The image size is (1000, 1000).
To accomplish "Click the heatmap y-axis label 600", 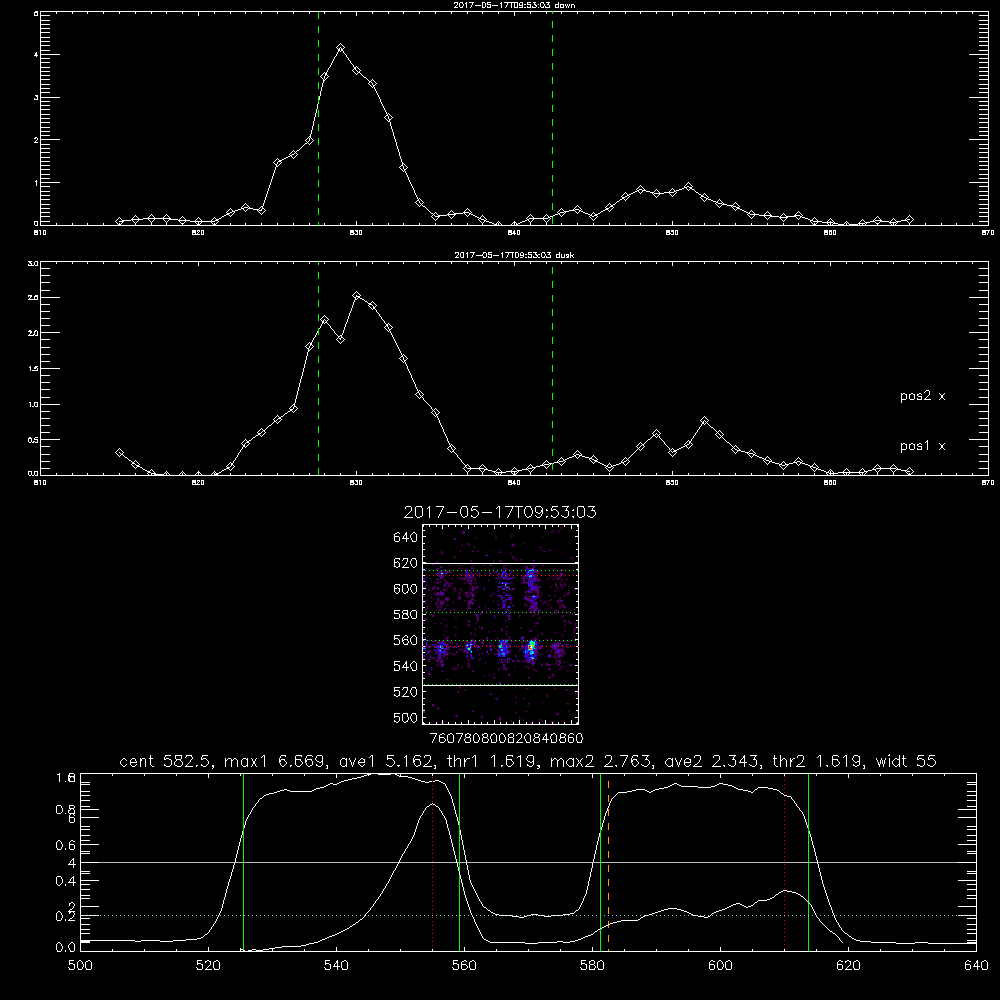I will click(x=405, y=589).
